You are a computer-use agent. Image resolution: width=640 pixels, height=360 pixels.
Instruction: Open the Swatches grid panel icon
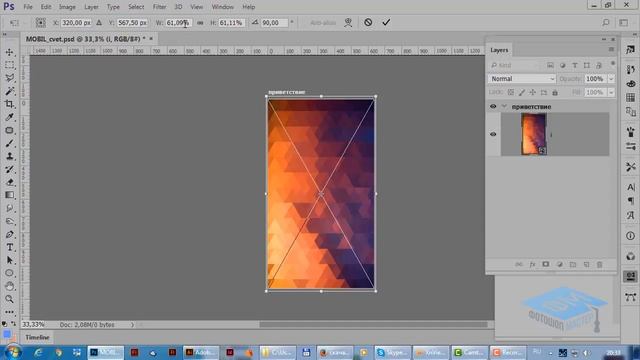(631, 98)
